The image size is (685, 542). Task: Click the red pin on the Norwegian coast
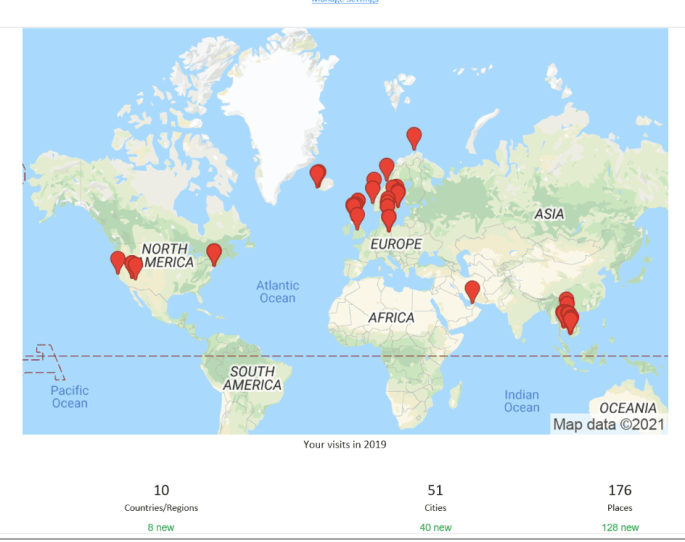pyautogui.click(x=386, y=167)
